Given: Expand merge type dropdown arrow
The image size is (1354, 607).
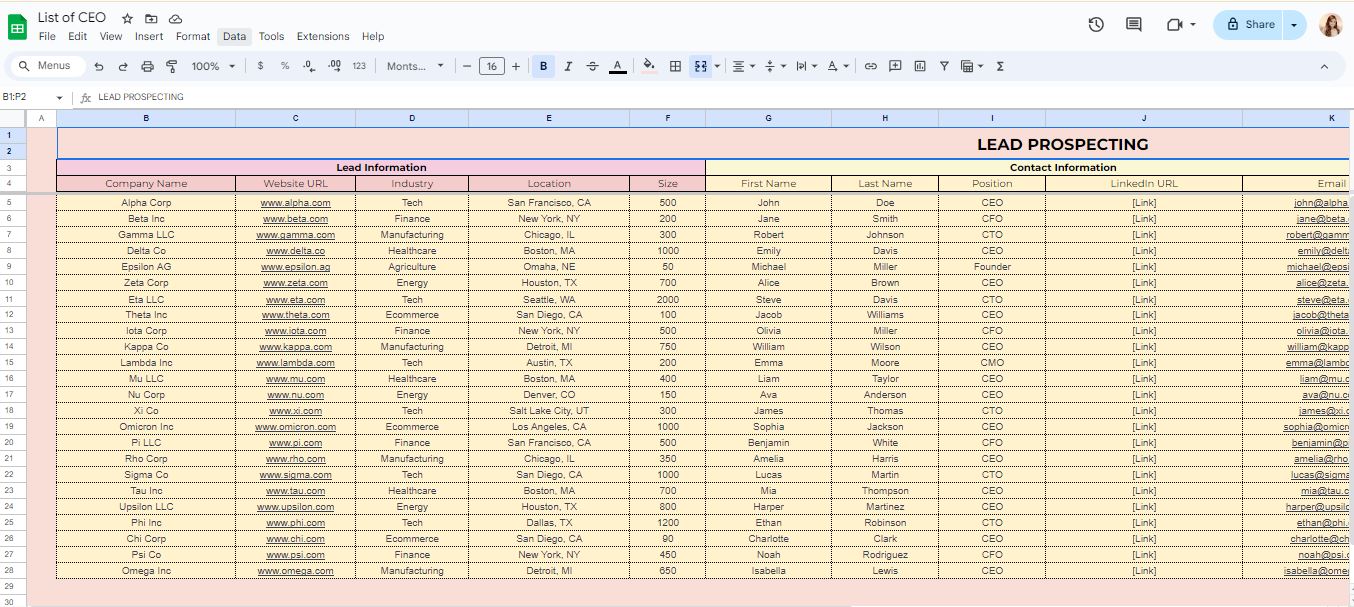Looking at the screenshot, I should [717, 66].
